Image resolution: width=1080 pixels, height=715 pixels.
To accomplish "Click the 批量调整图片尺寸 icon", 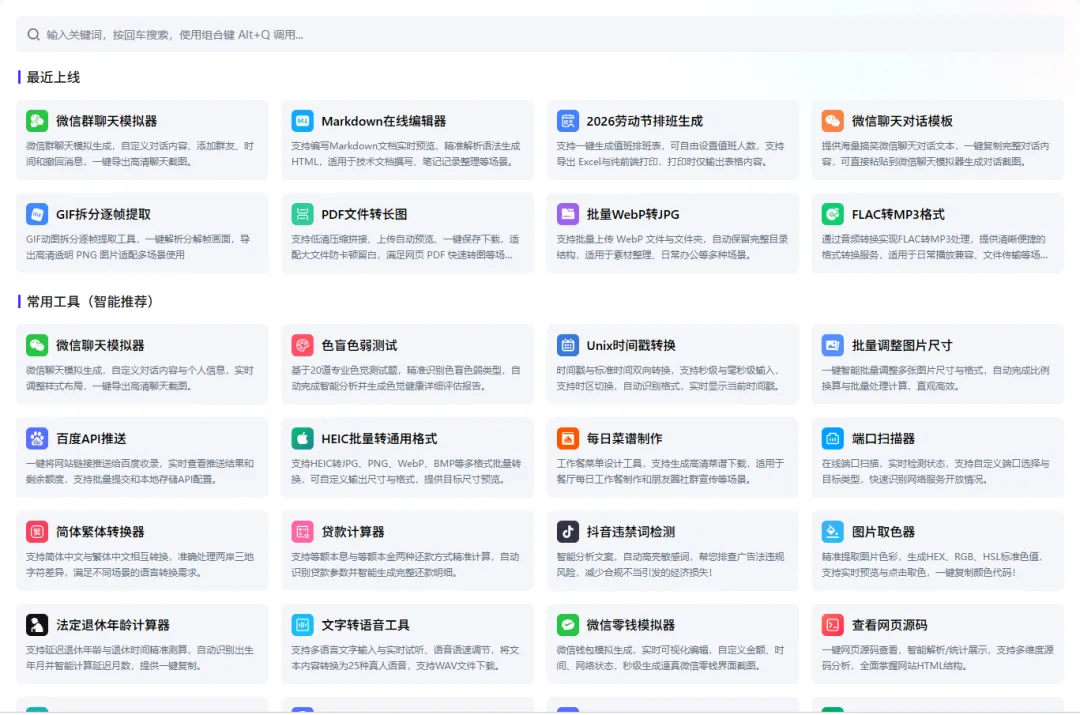I will [x=833, y=345].
